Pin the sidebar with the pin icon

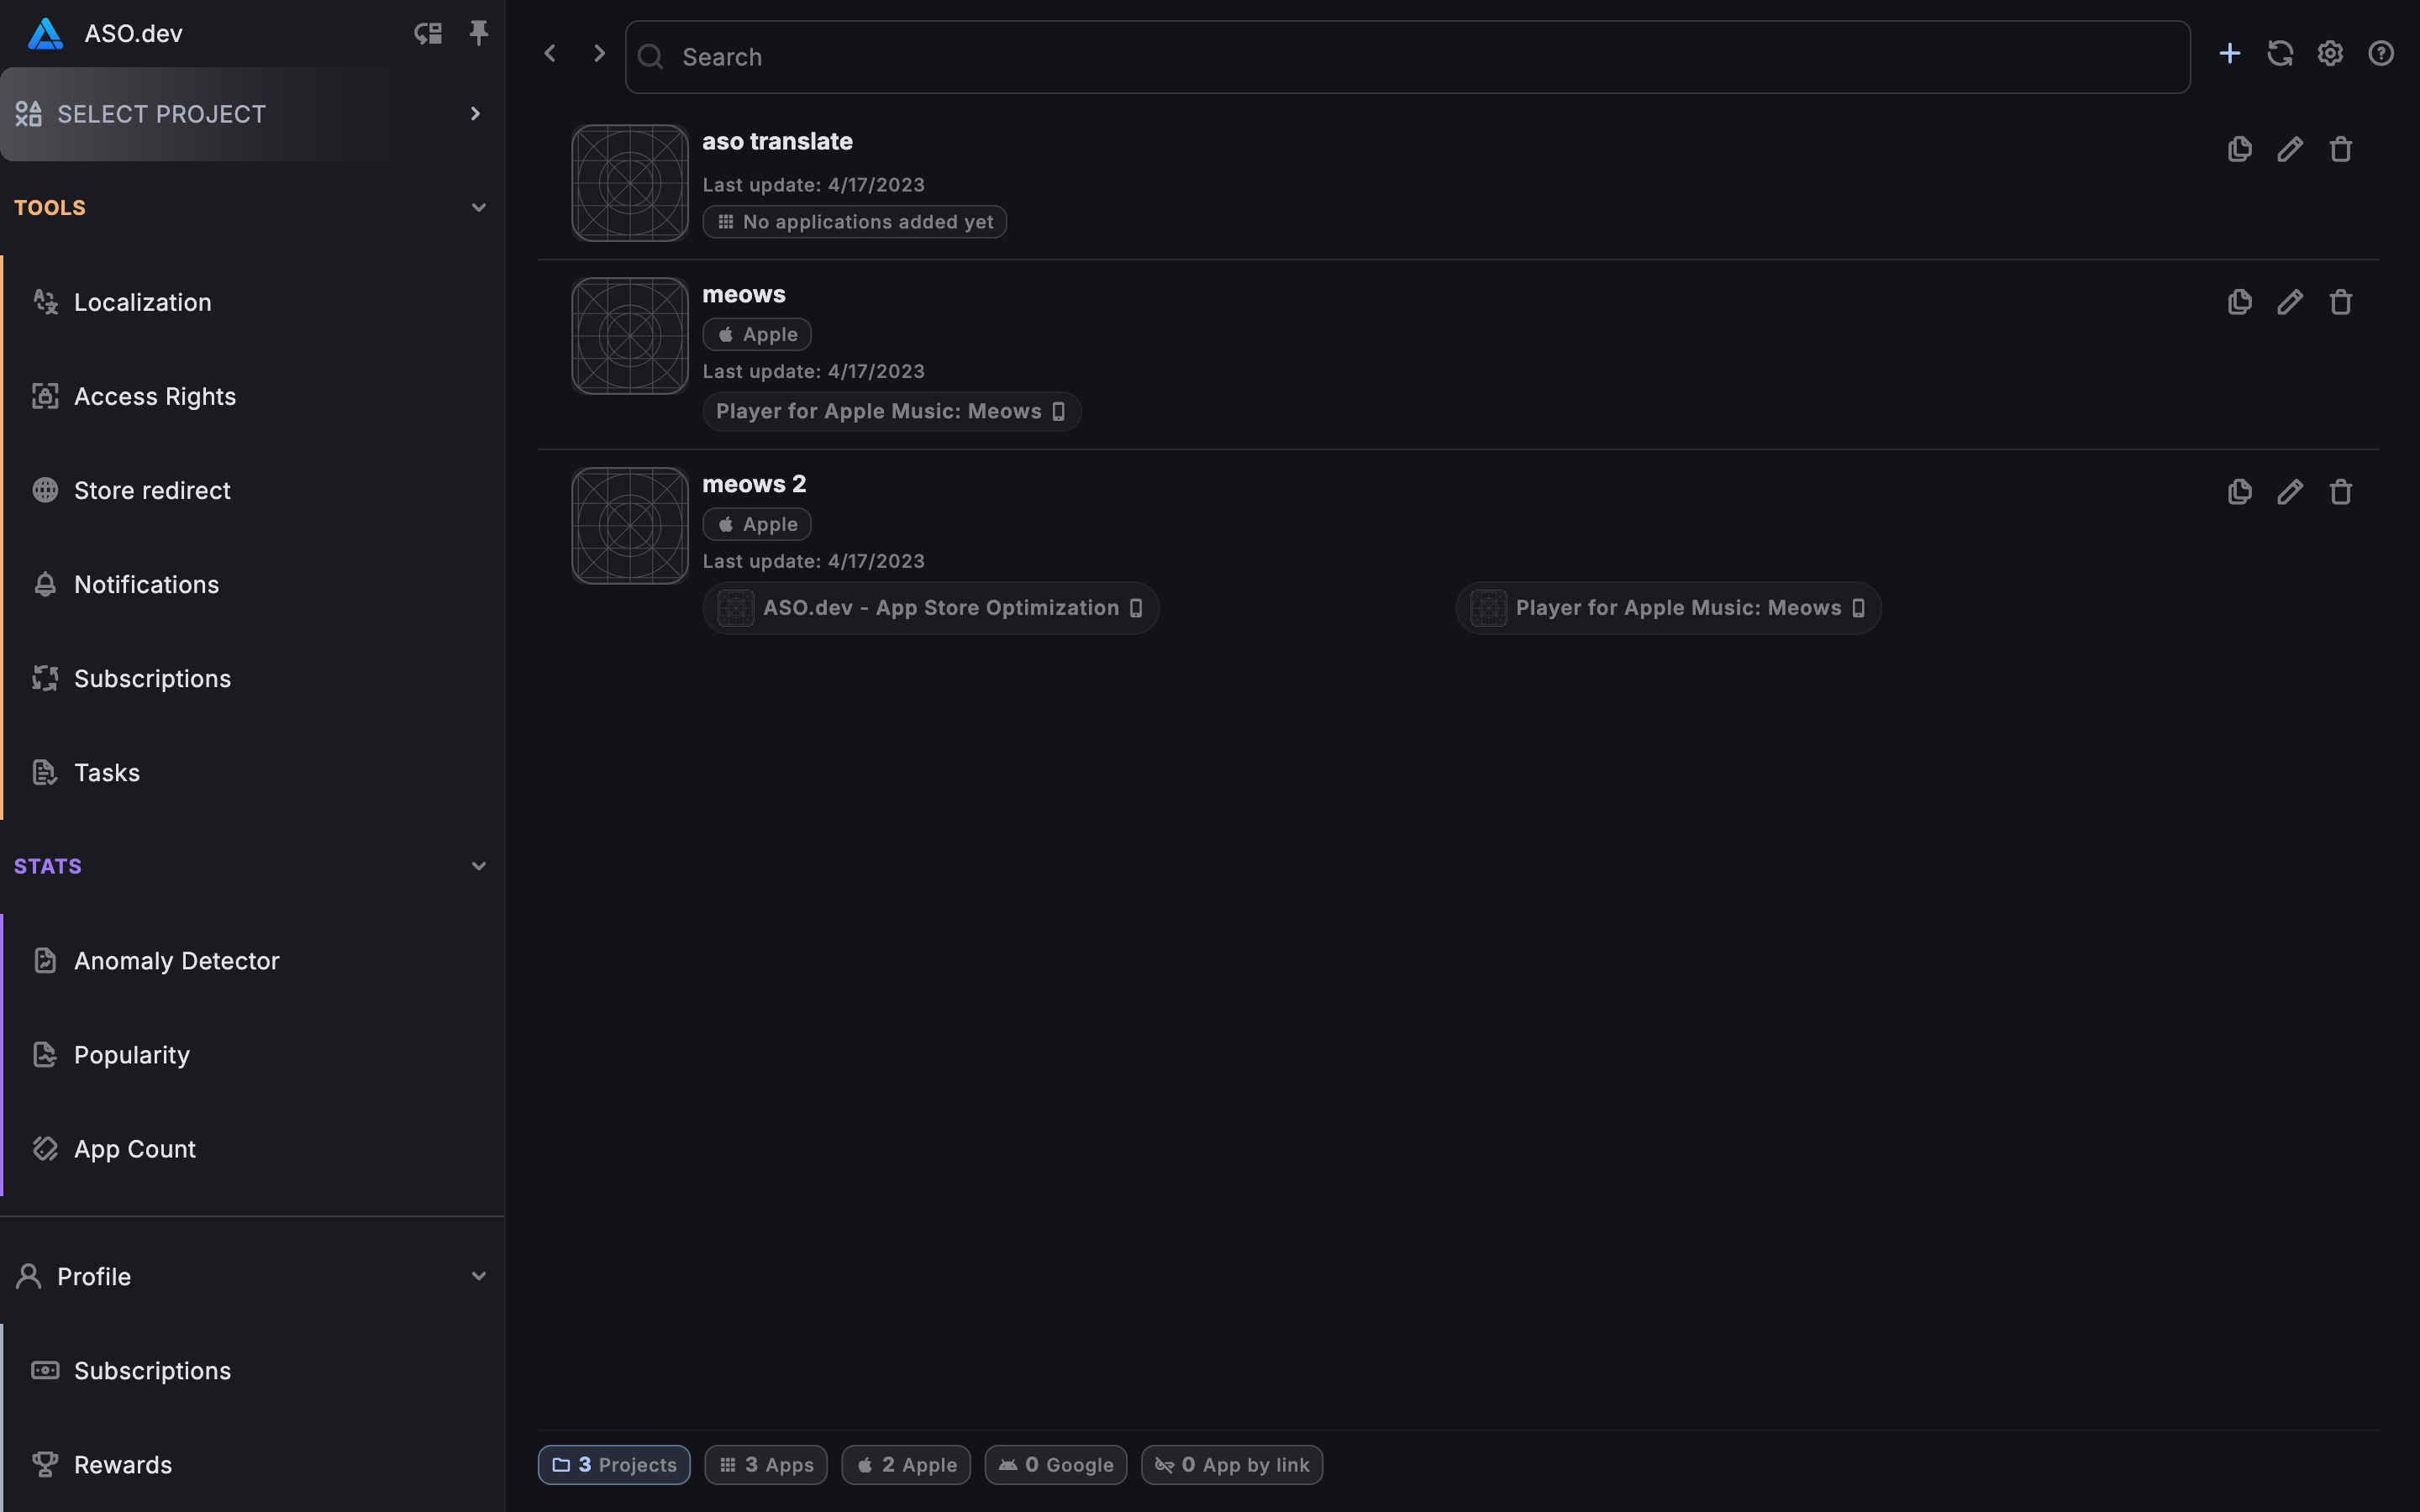click(479, 33)
